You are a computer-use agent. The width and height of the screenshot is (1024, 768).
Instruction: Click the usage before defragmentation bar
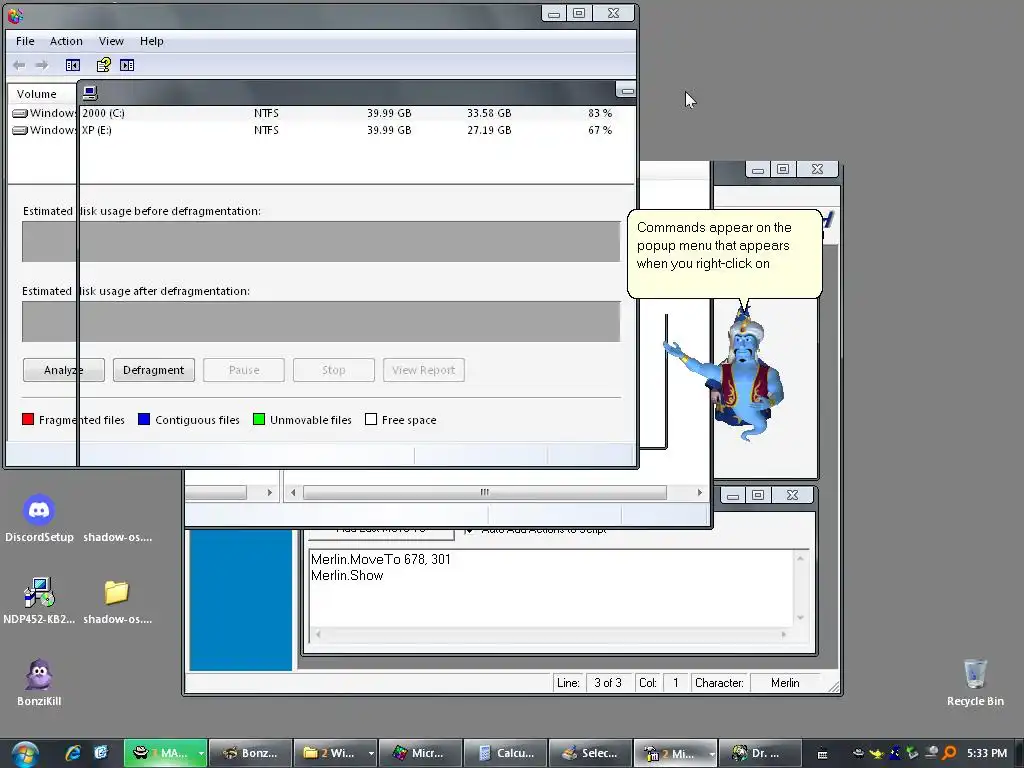(x=321, y=242)
